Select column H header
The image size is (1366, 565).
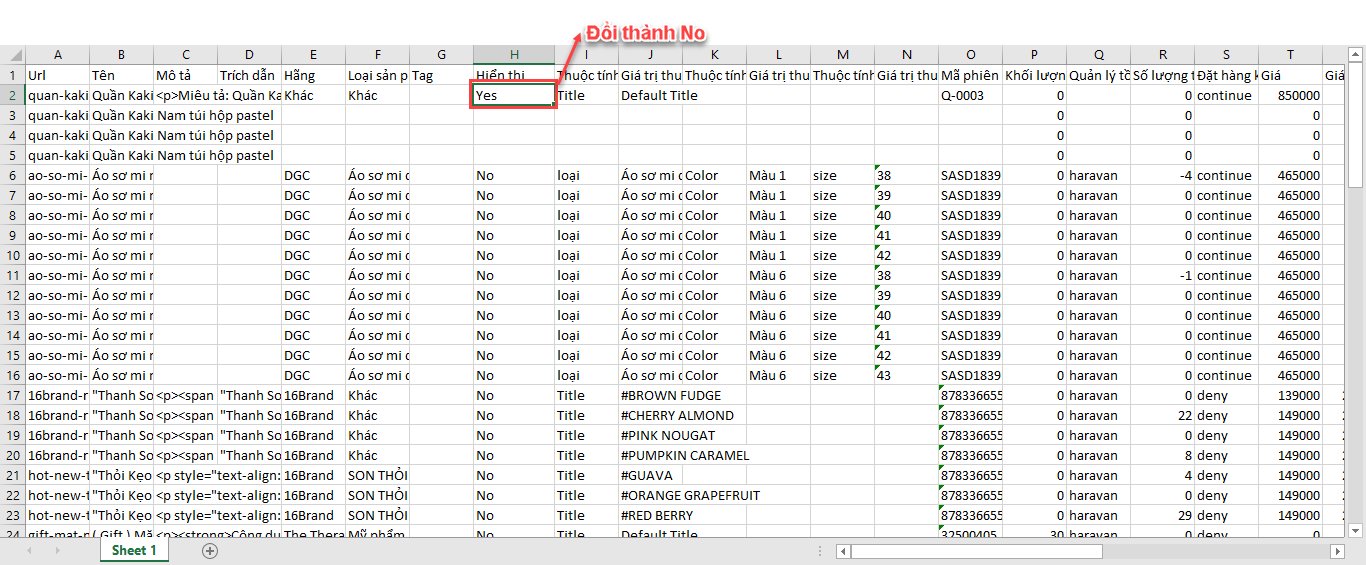tap(514, 55)
